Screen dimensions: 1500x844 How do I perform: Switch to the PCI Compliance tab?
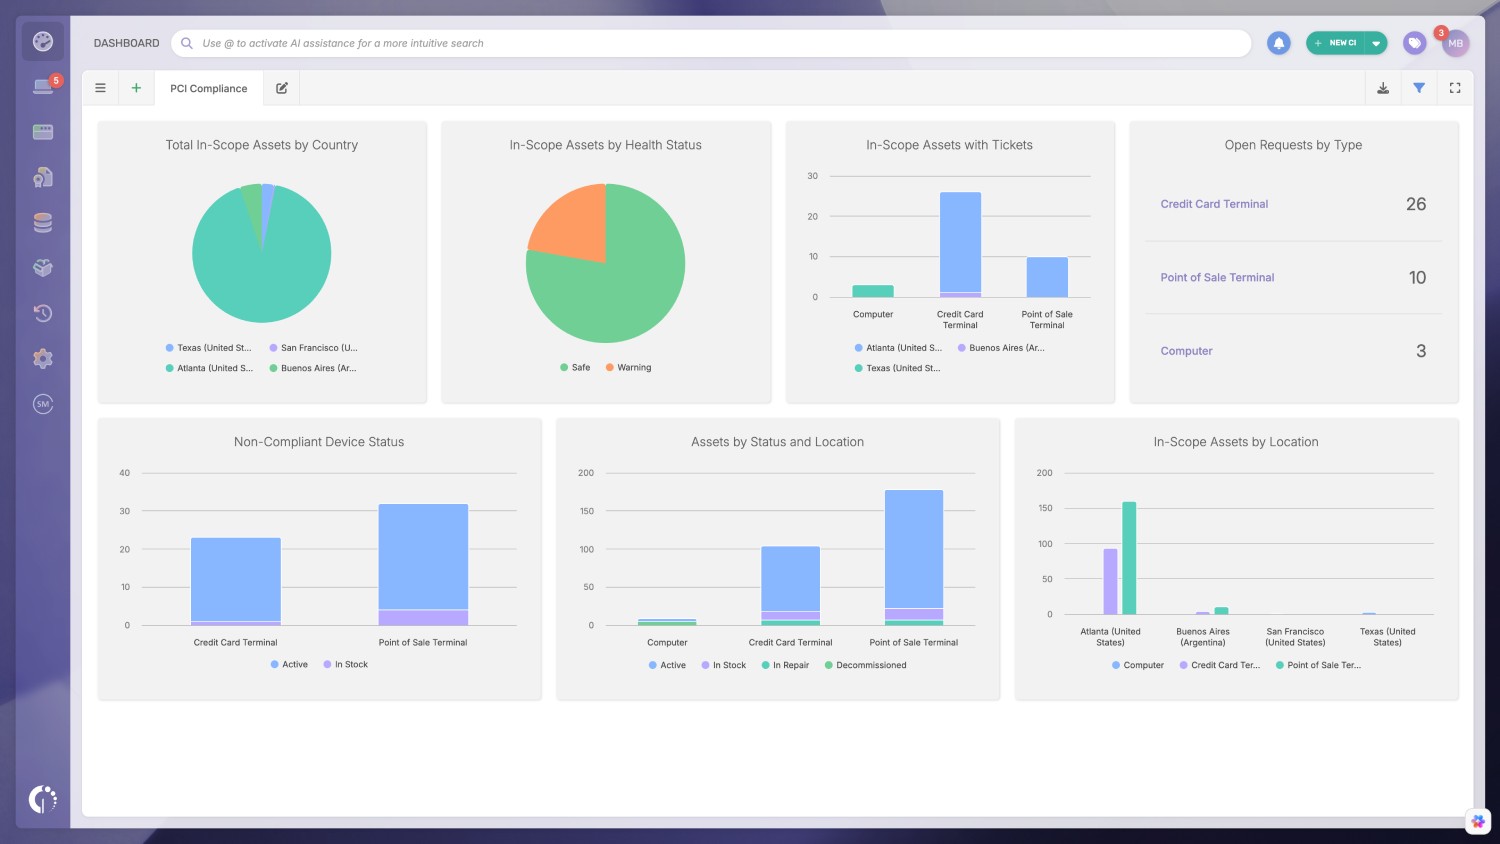[x=208, y=88]
